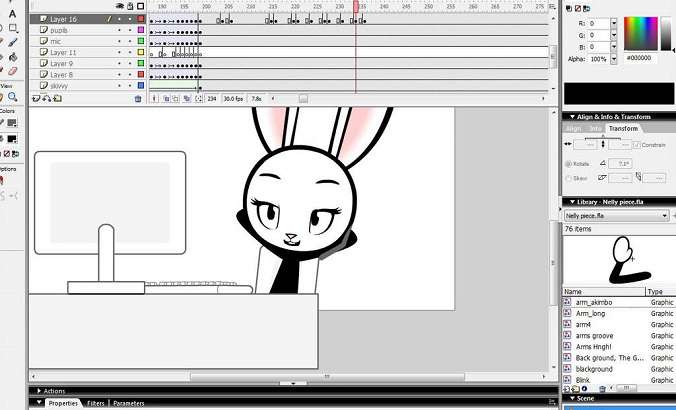Click Center Frame timeline button
Screen dimensions: 676x410
coord(154,99)
